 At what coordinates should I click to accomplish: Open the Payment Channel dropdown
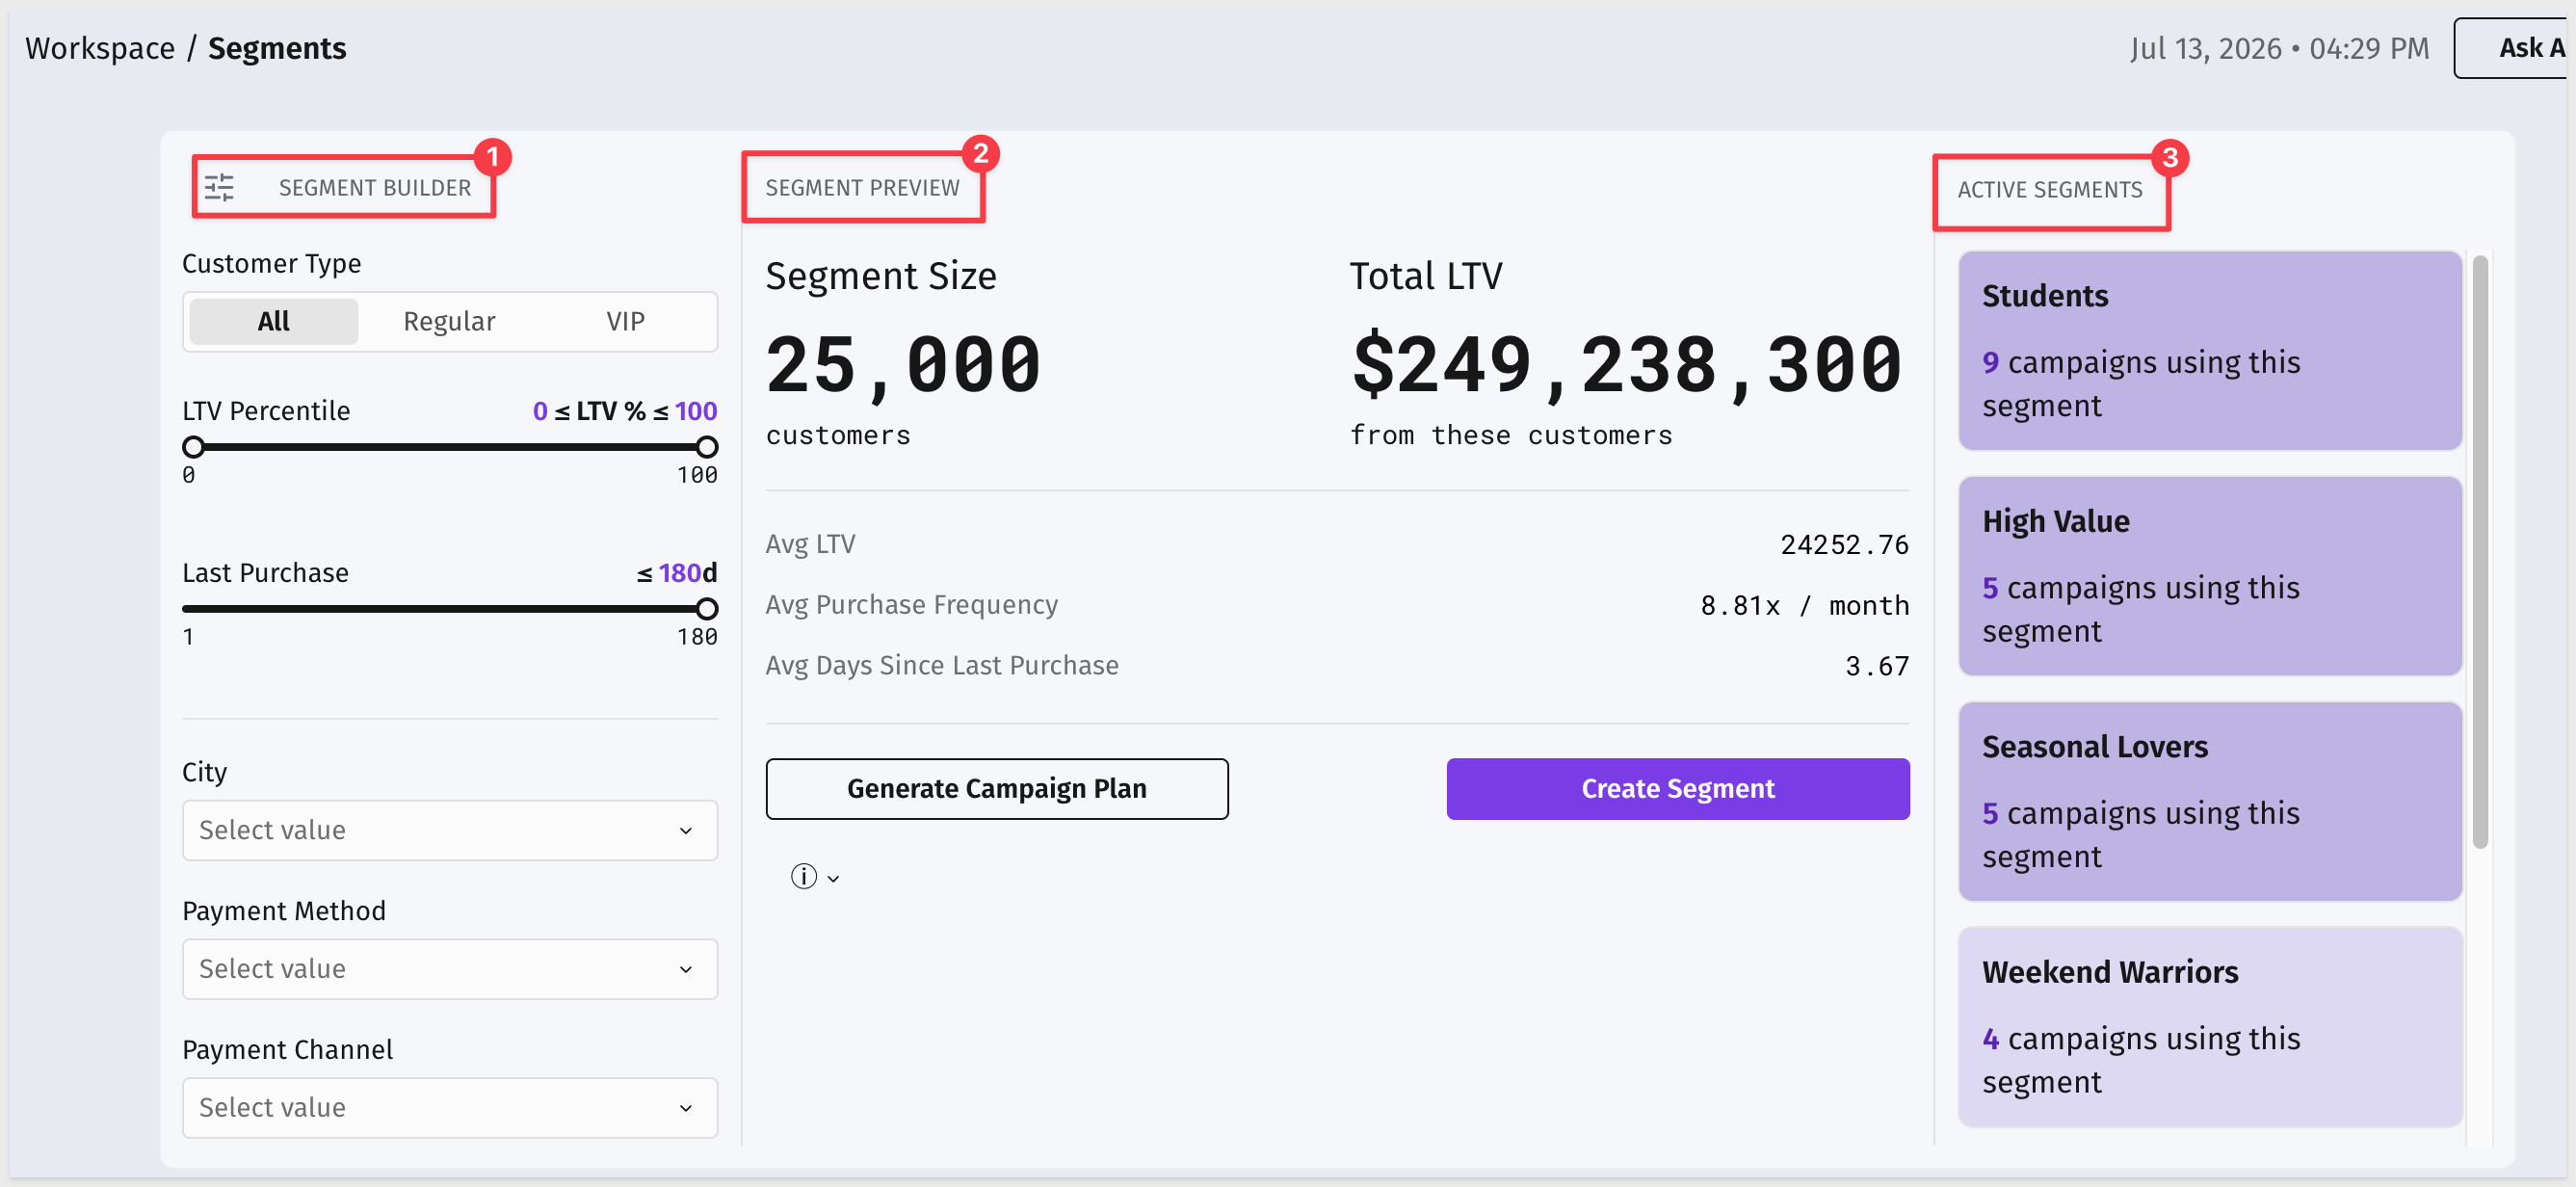(450, 1107)
